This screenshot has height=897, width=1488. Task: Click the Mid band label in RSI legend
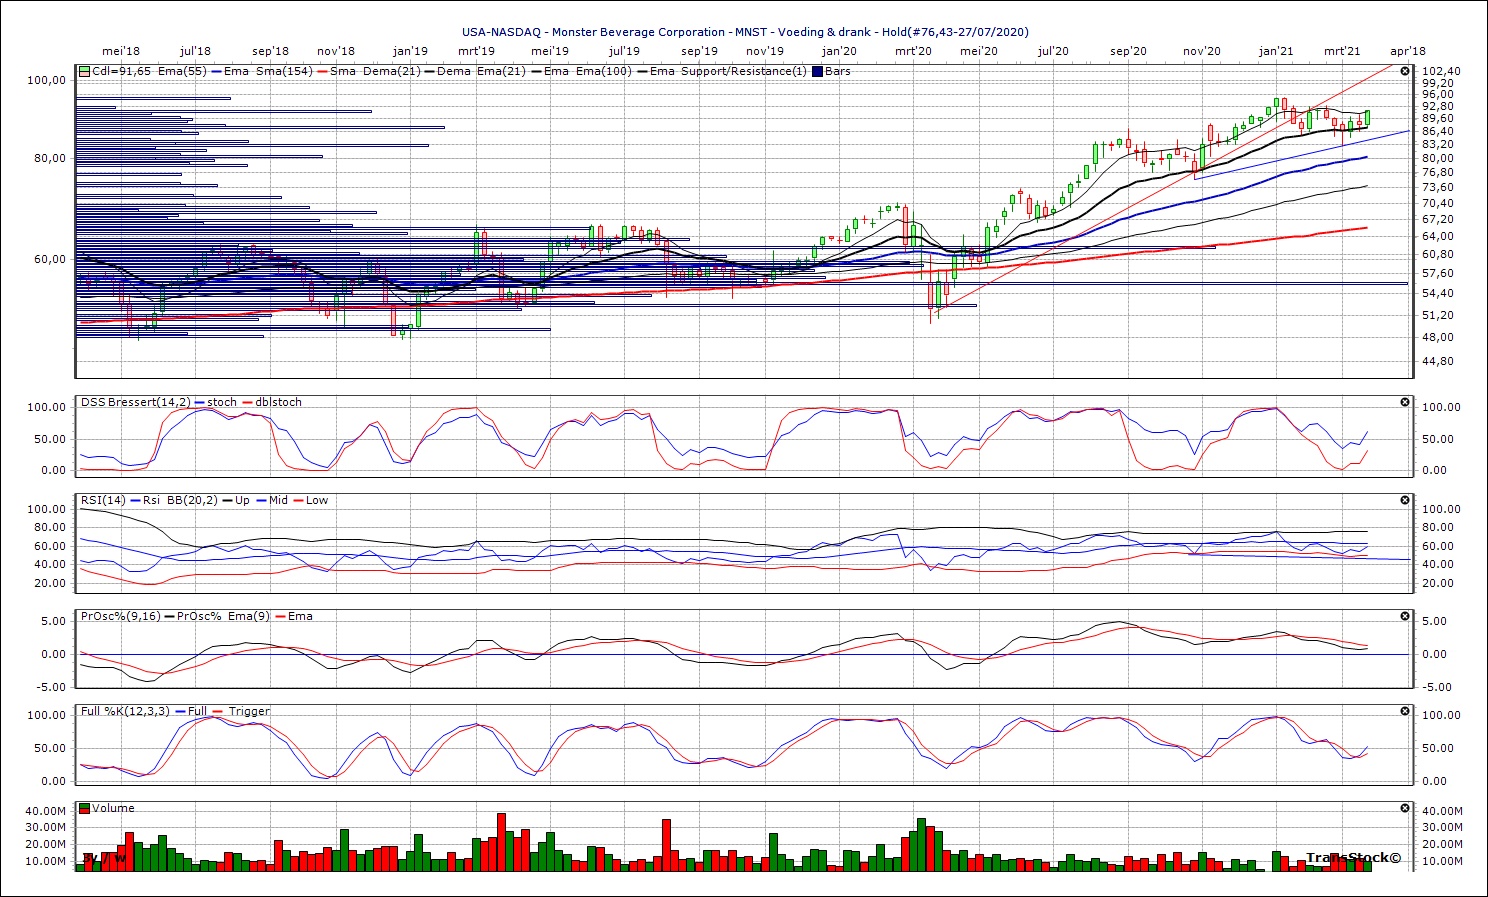tap(278, 500)
